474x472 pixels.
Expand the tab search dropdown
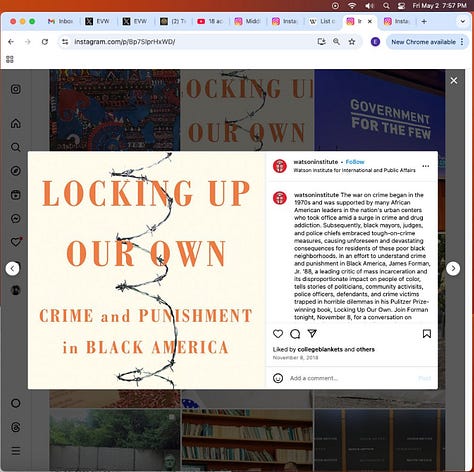[x=463, y=21]
